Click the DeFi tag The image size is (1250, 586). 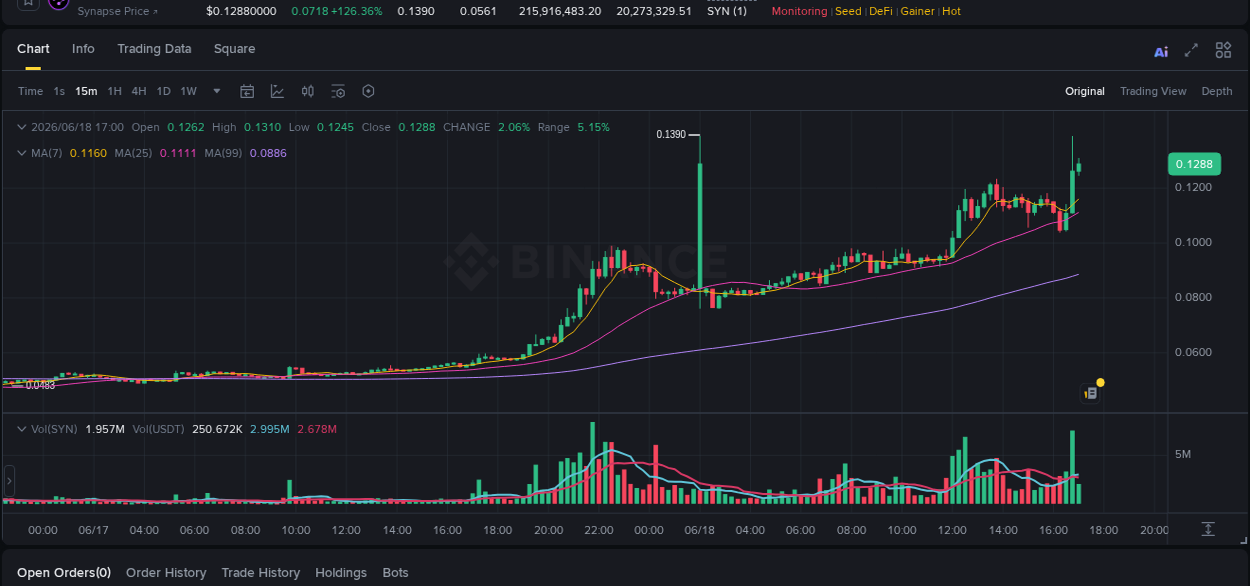(x=881, y=11)
